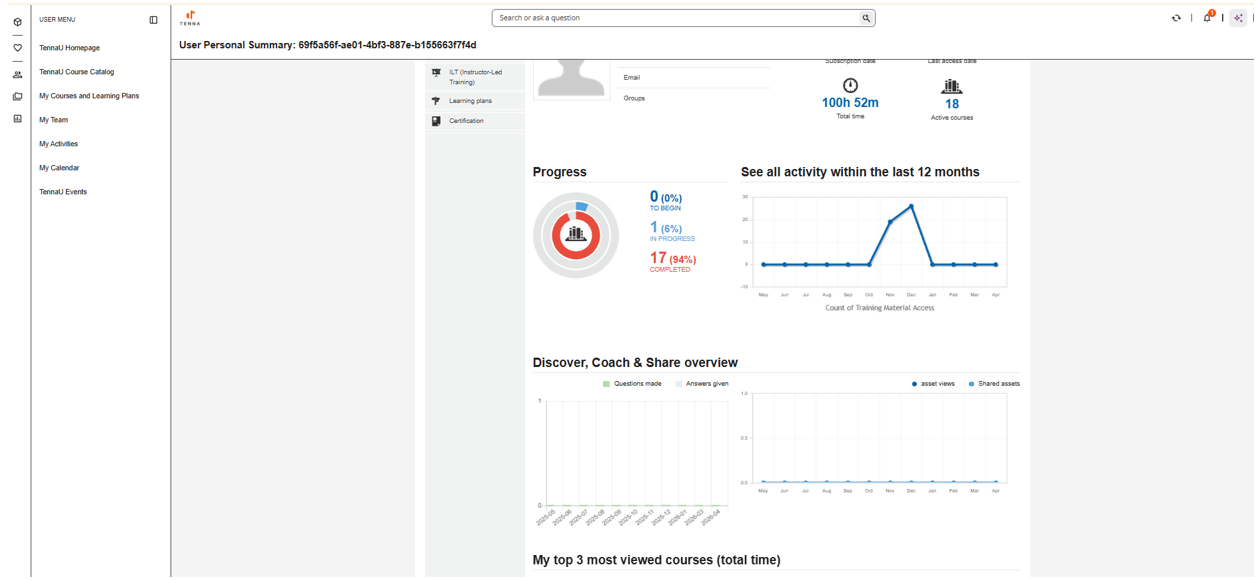Select the Learning plans tab
This screenshot has height=580, width=1257.
(475, 101)
